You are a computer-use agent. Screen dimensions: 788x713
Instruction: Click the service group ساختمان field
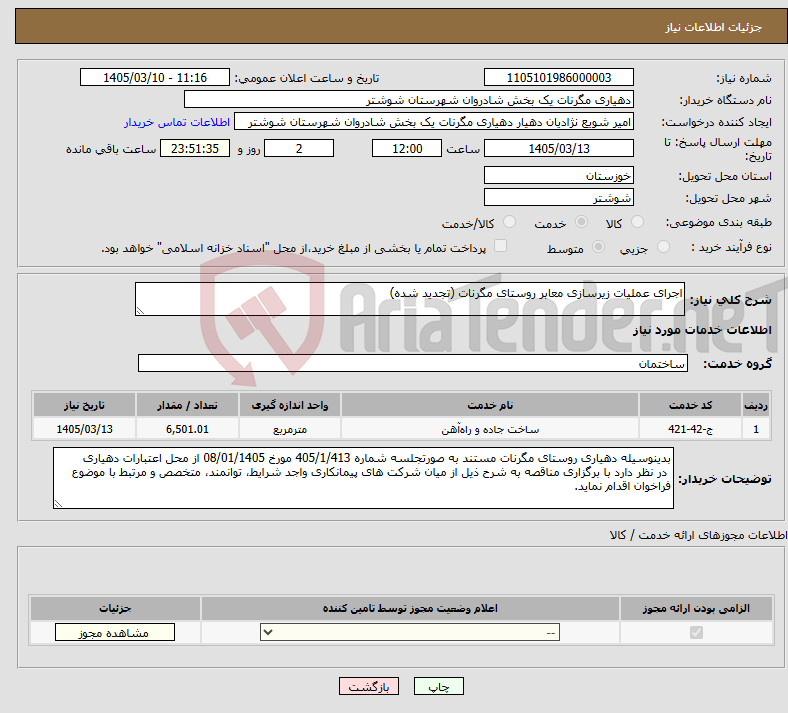pos(413,363)
